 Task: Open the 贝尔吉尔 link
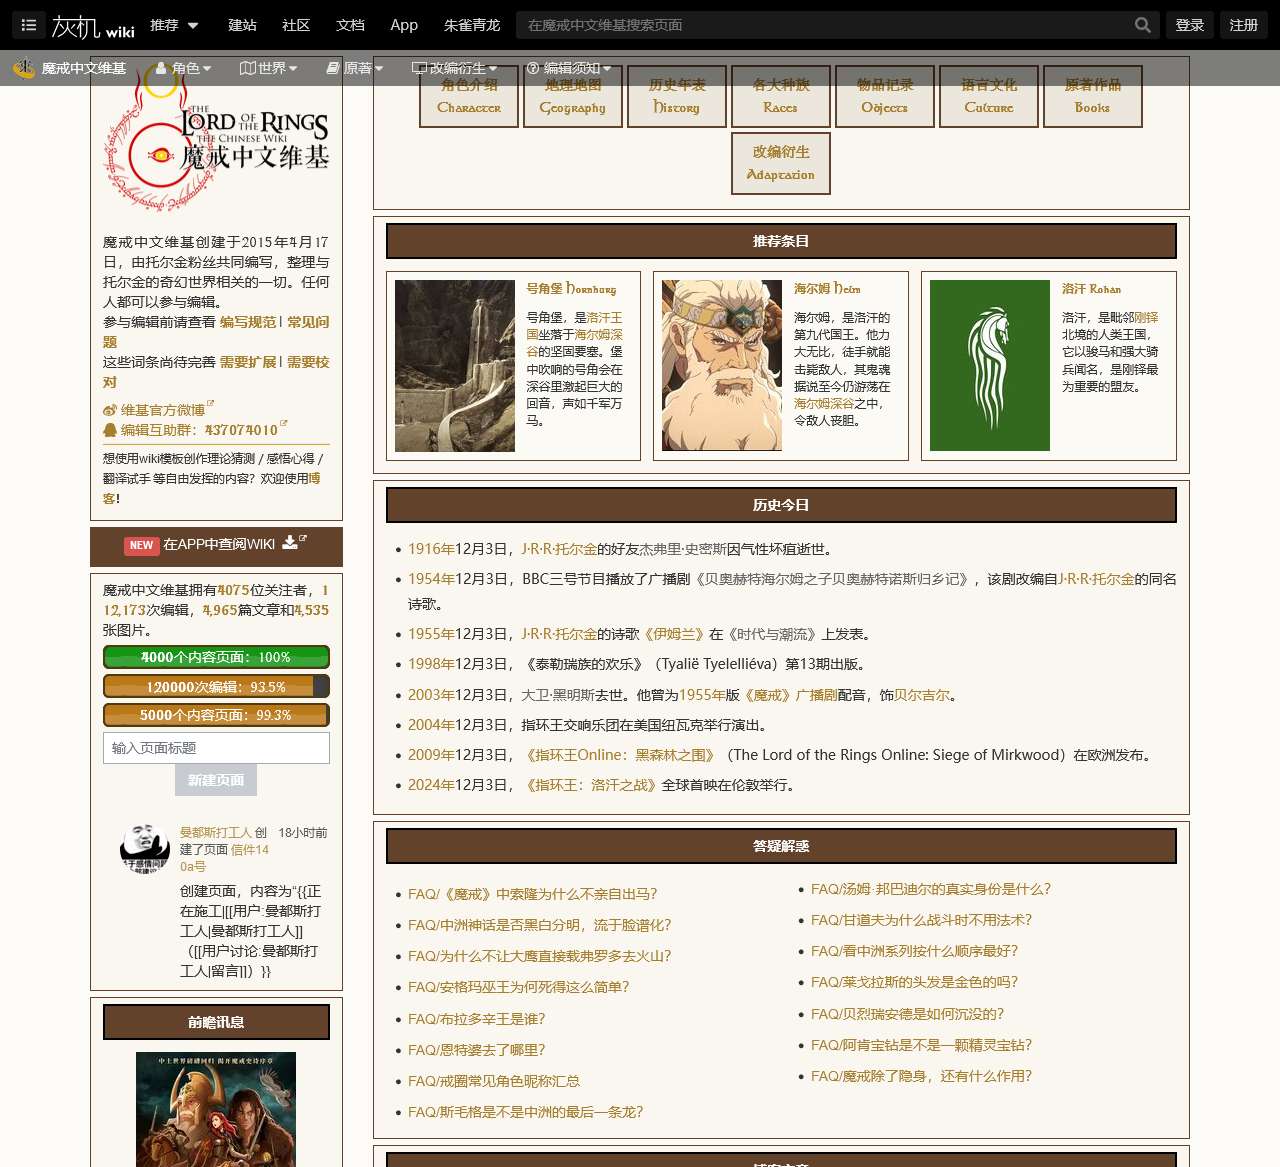922,695
